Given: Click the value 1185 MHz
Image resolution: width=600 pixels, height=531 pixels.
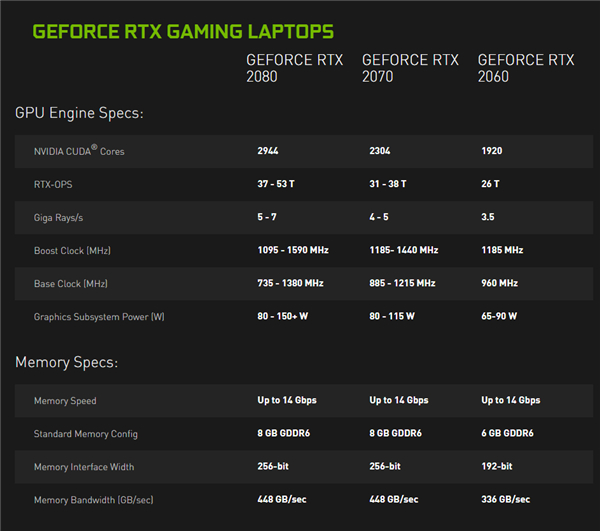Looking at the screenshot, I should click(x=502, y=250).
